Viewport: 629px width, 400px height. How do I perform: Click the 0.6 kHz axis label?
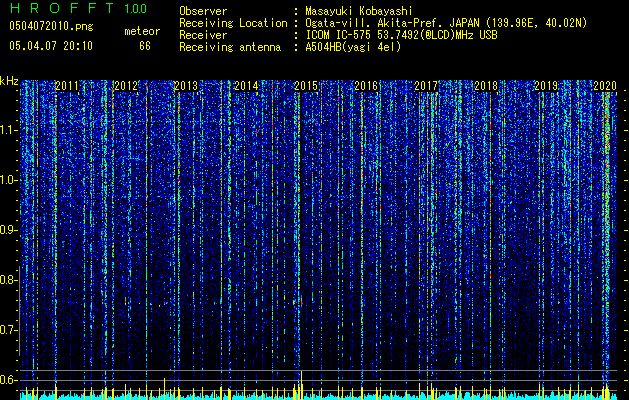point(8,380)
